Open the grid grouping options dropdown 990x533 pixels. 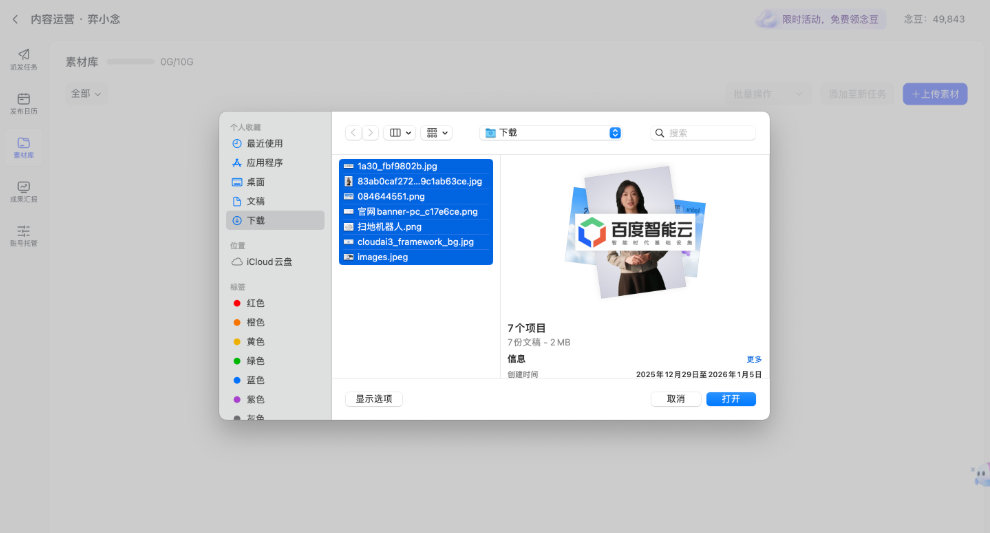(x=436, y=132)
